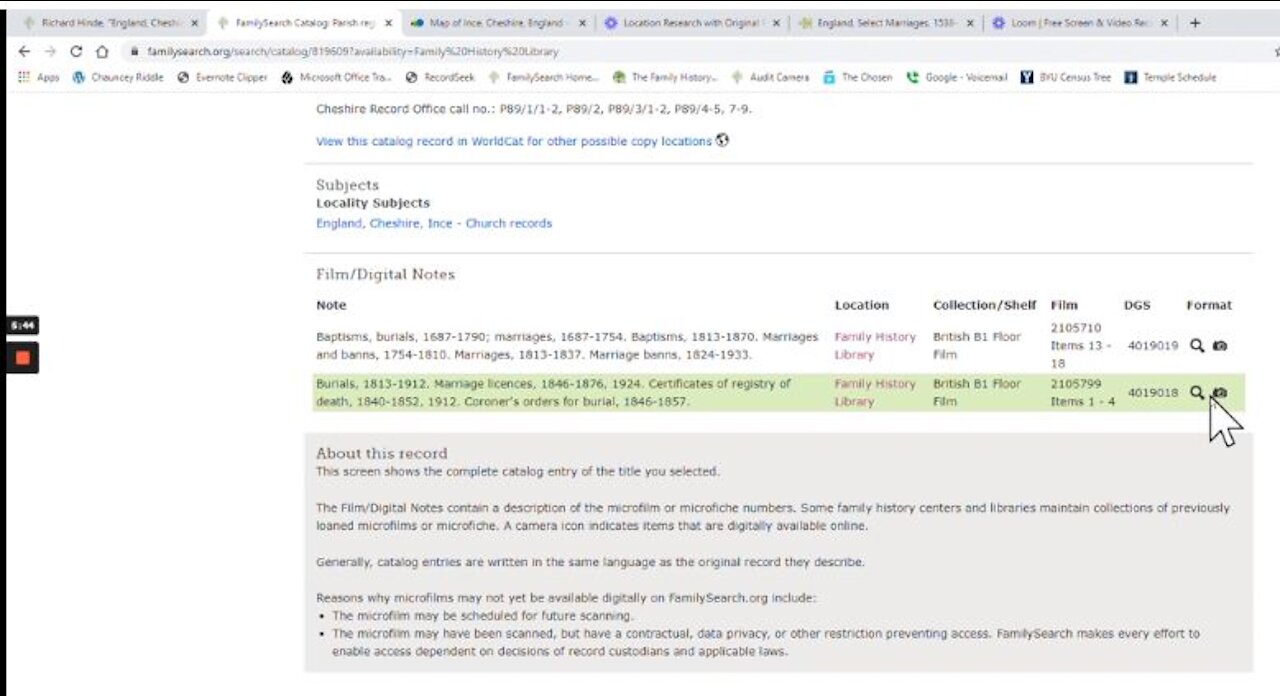The height and width of the screenshot is (696, 1280).
Task: Click DGS number 4019019
Action: [1153, 346]
